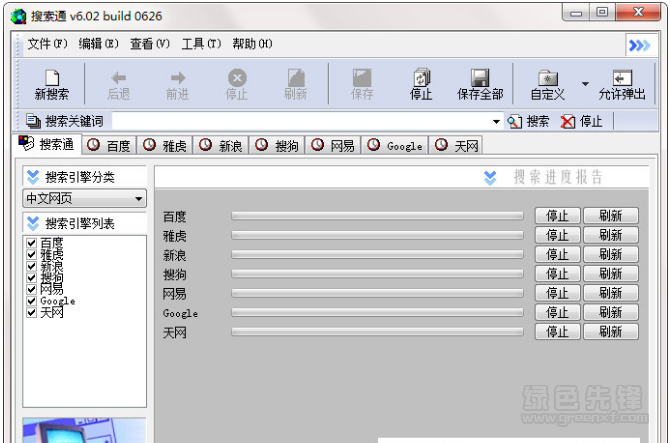
Task: Click the 搜索 button with magnifier icon
Action: tap(528, 121)
